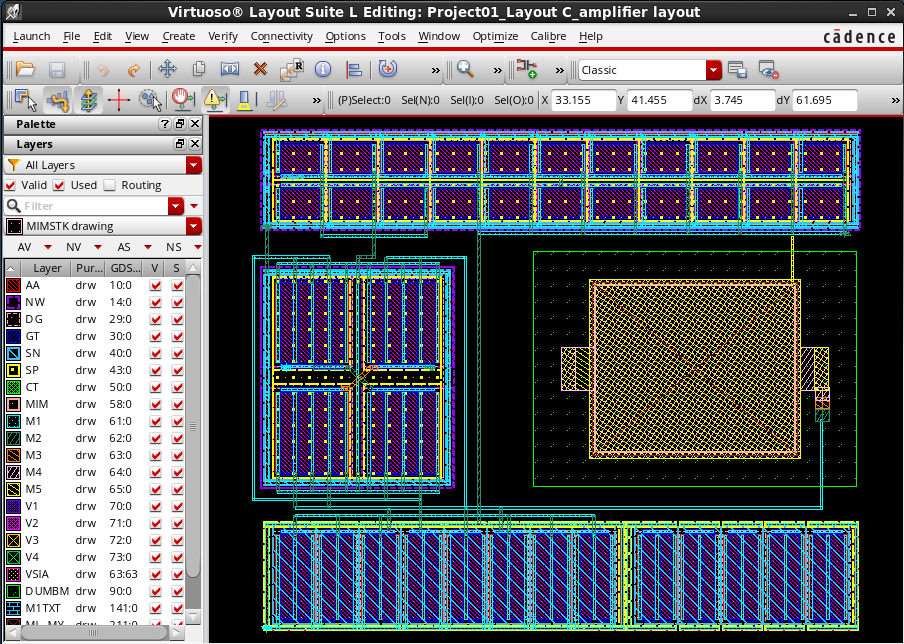Open the All Layers dropdown

click(x=194, y=165)
